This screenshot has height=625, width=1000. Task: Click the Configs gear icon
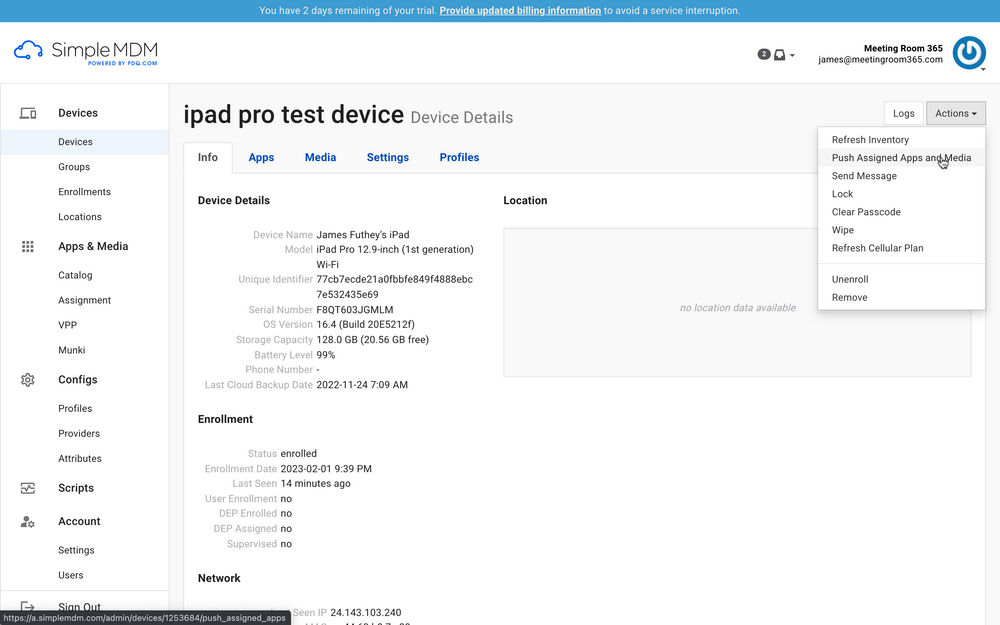[27, 380]
